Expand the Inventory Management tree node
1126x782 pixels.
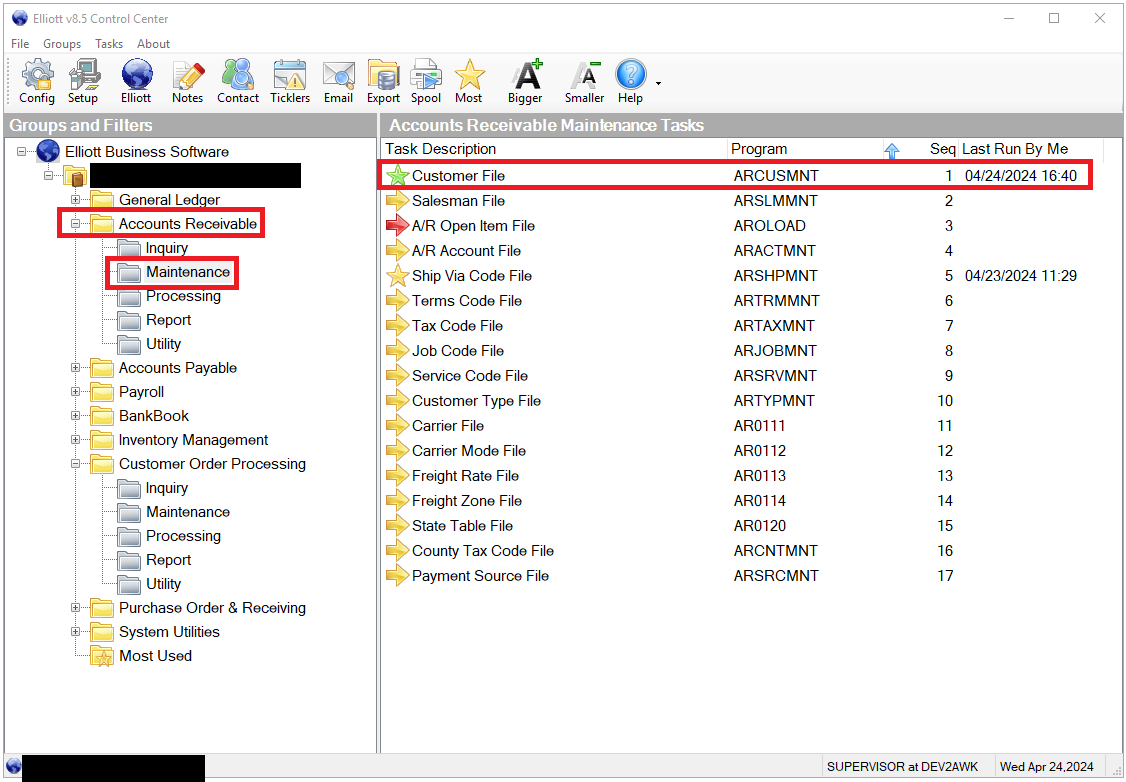75,439
